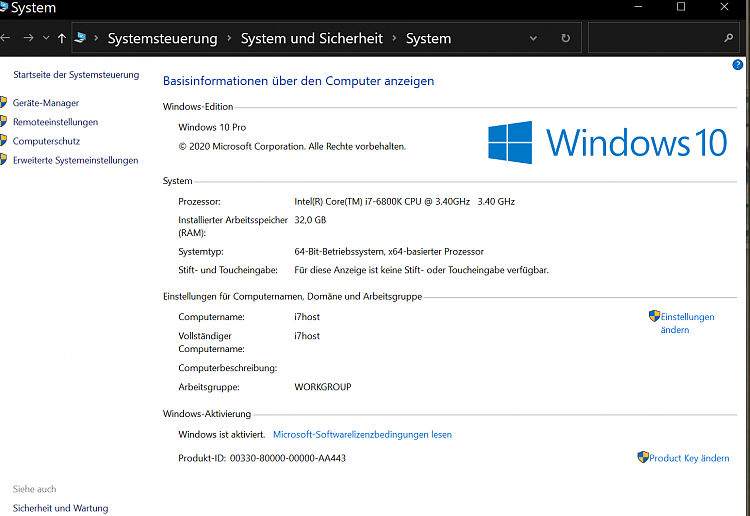750x516 pixels.
Task: Open Startseite der Systemsteuerung
Action: (76, 75)
